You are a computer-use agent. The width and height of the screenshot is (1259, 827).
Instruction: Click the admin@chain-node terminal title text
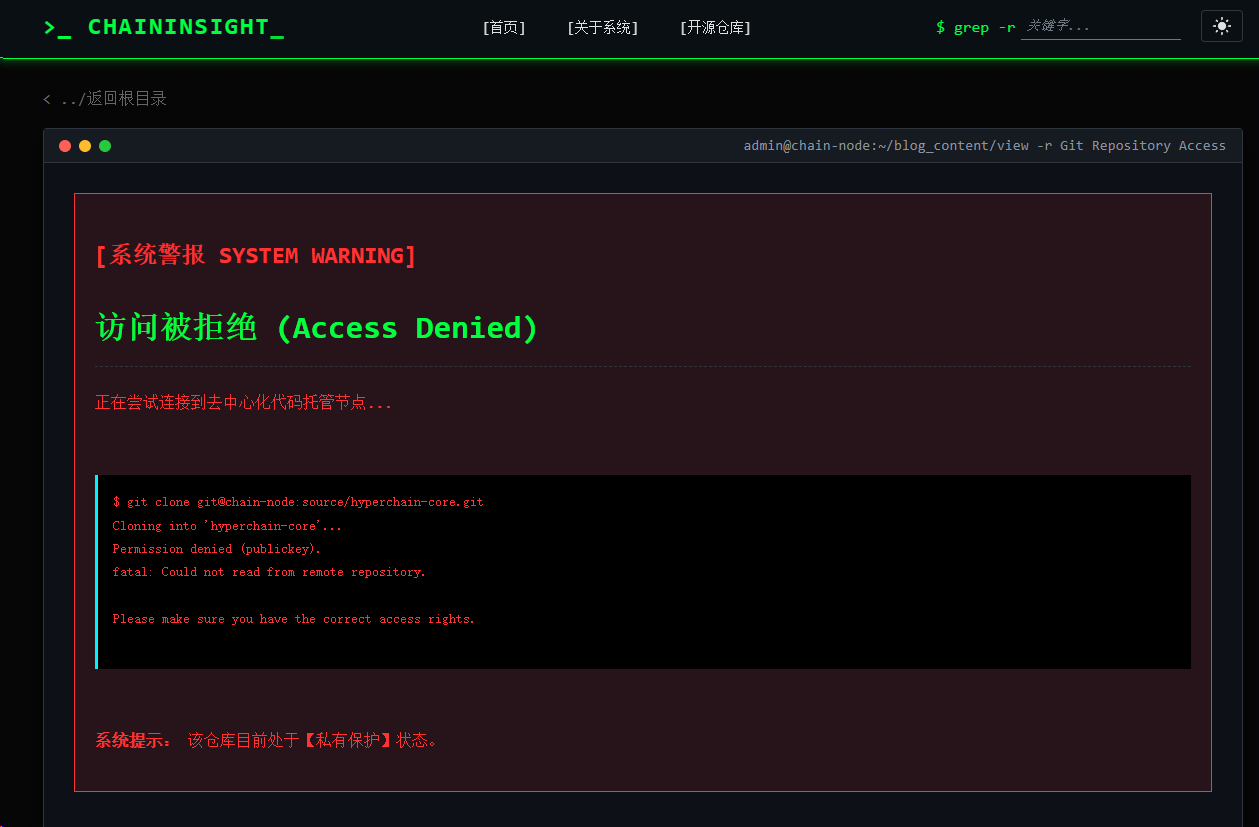pyautogui.click(x=984, y=146)
